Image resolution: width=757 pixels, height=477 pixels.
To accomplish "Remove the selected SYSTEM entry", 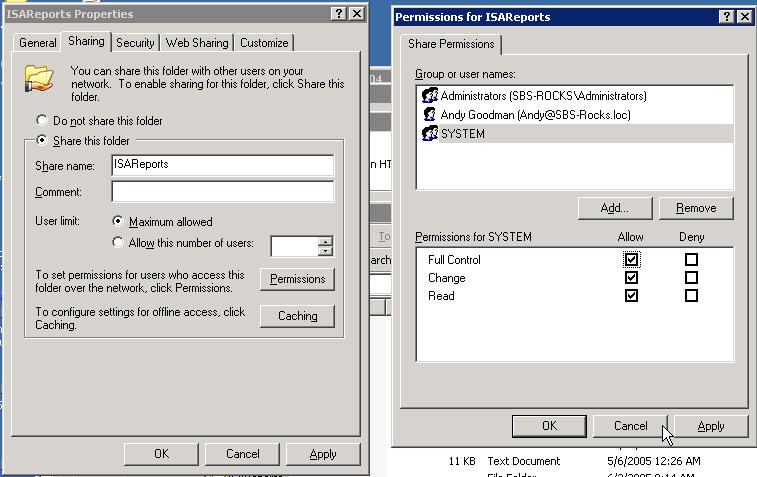I will [696, 208].
